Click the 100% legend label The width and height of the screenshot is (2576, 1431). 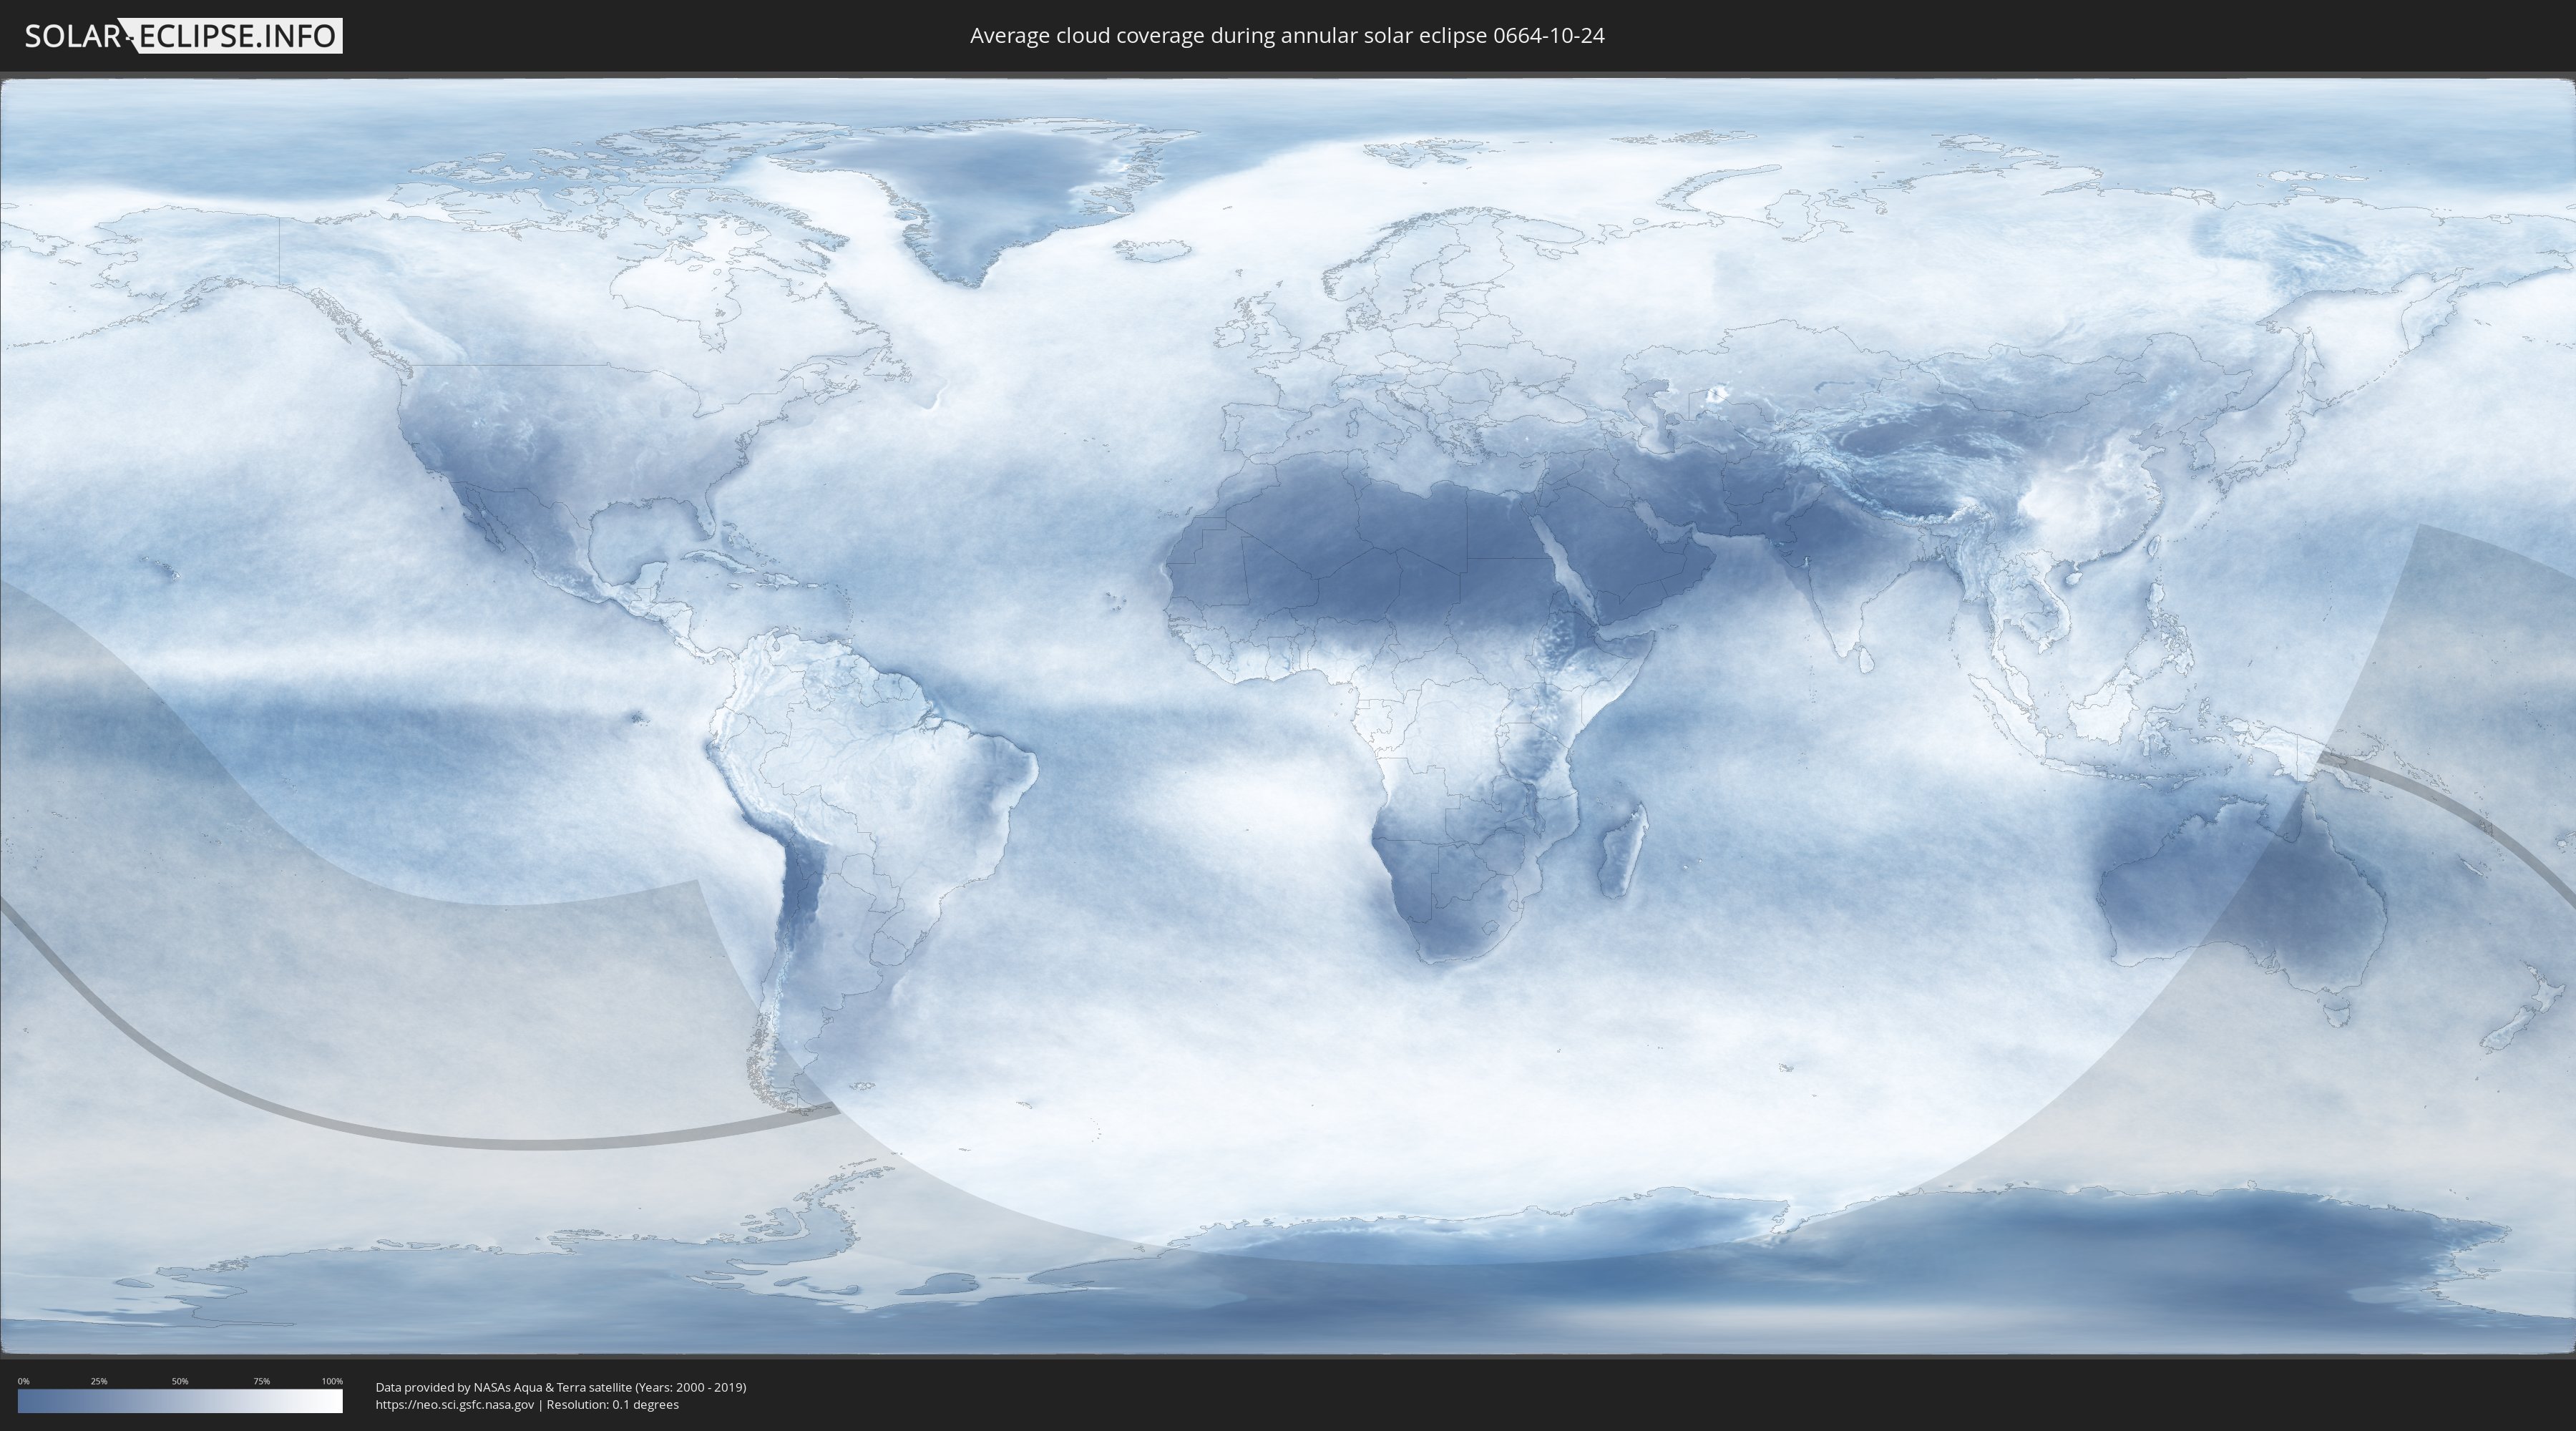coord(332,1381)
